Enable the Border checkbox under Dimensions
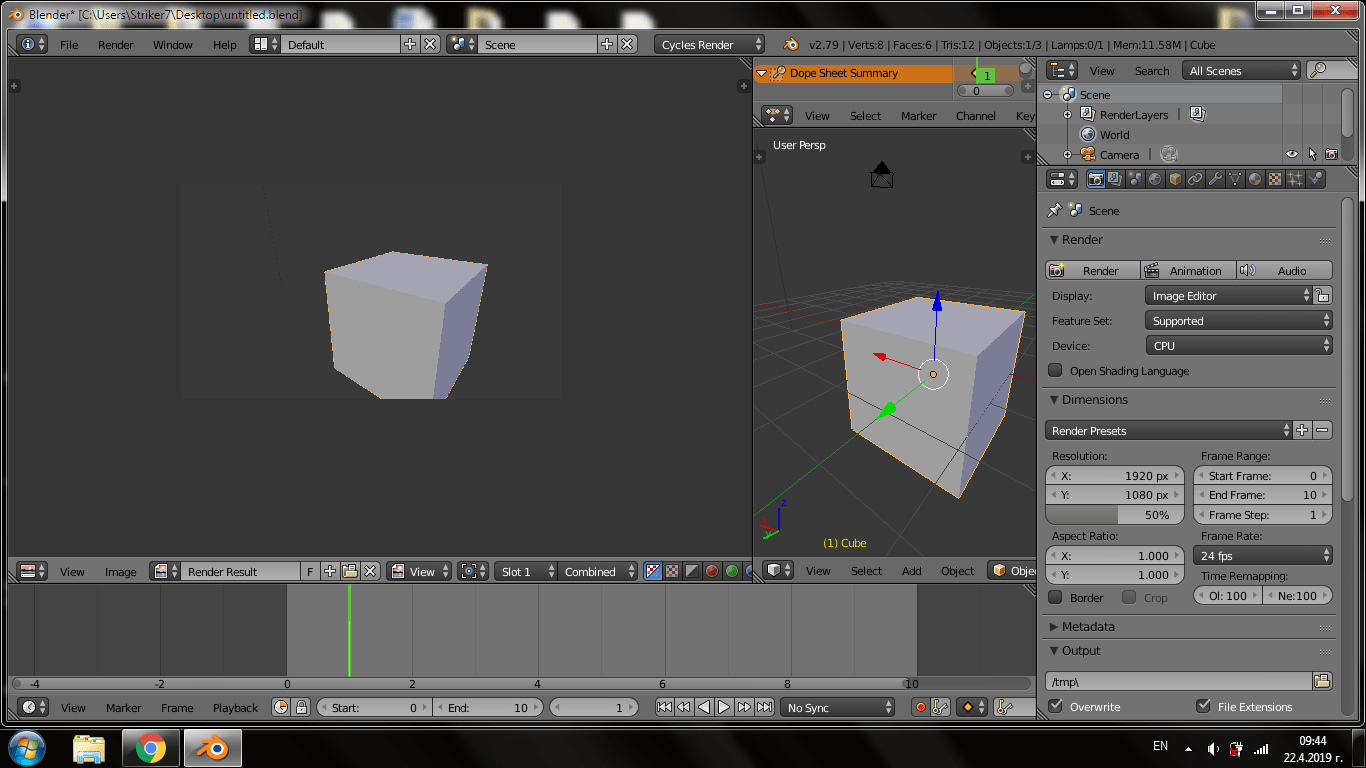Viewport: 1366px width, 768px height. (x=1055, y=597)
